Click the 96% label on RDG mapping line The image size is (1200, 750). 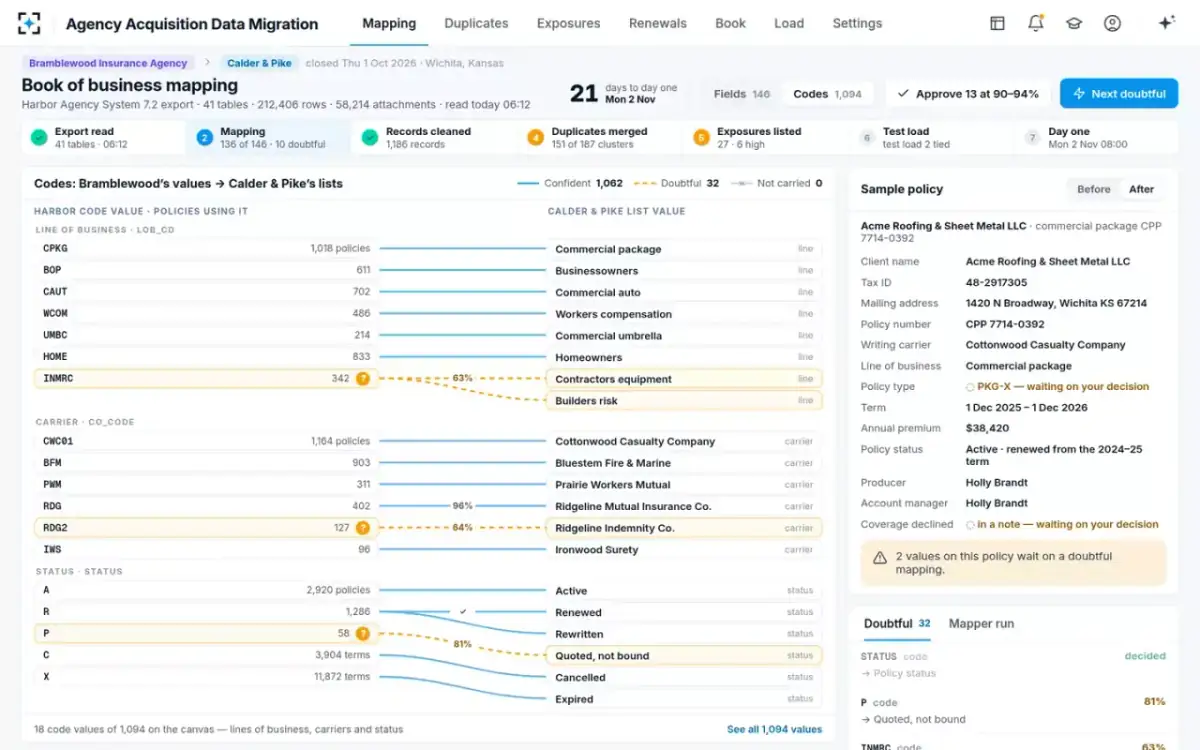[x=462, y=506]
